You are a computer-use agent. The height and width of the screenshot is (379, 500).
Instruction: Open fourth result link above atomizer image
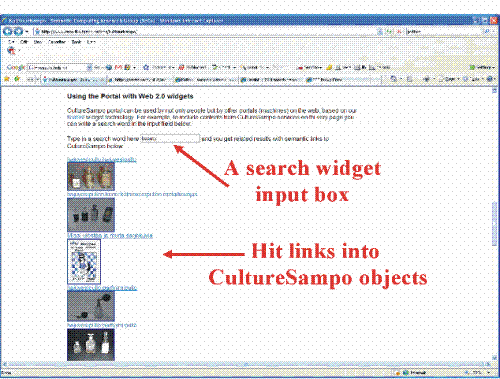click(102, 287)
